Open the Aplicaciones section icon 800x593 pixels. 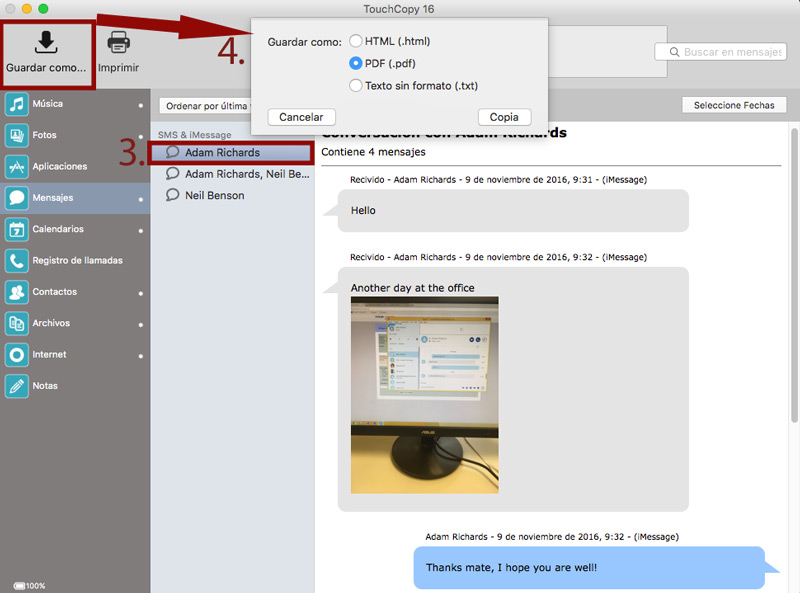tap(16, 166)
